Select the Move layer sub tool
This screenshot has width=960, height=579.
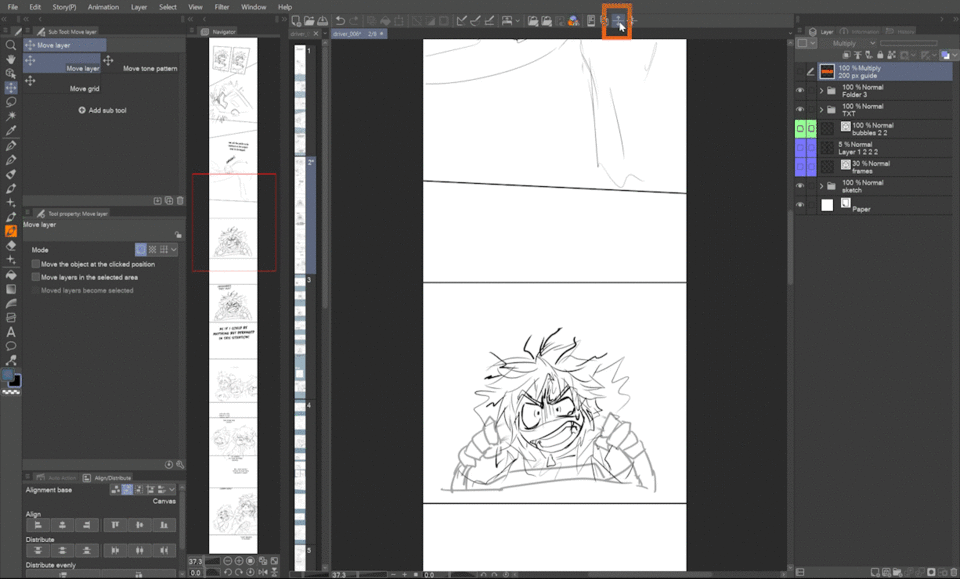click(x=62, y=64)
